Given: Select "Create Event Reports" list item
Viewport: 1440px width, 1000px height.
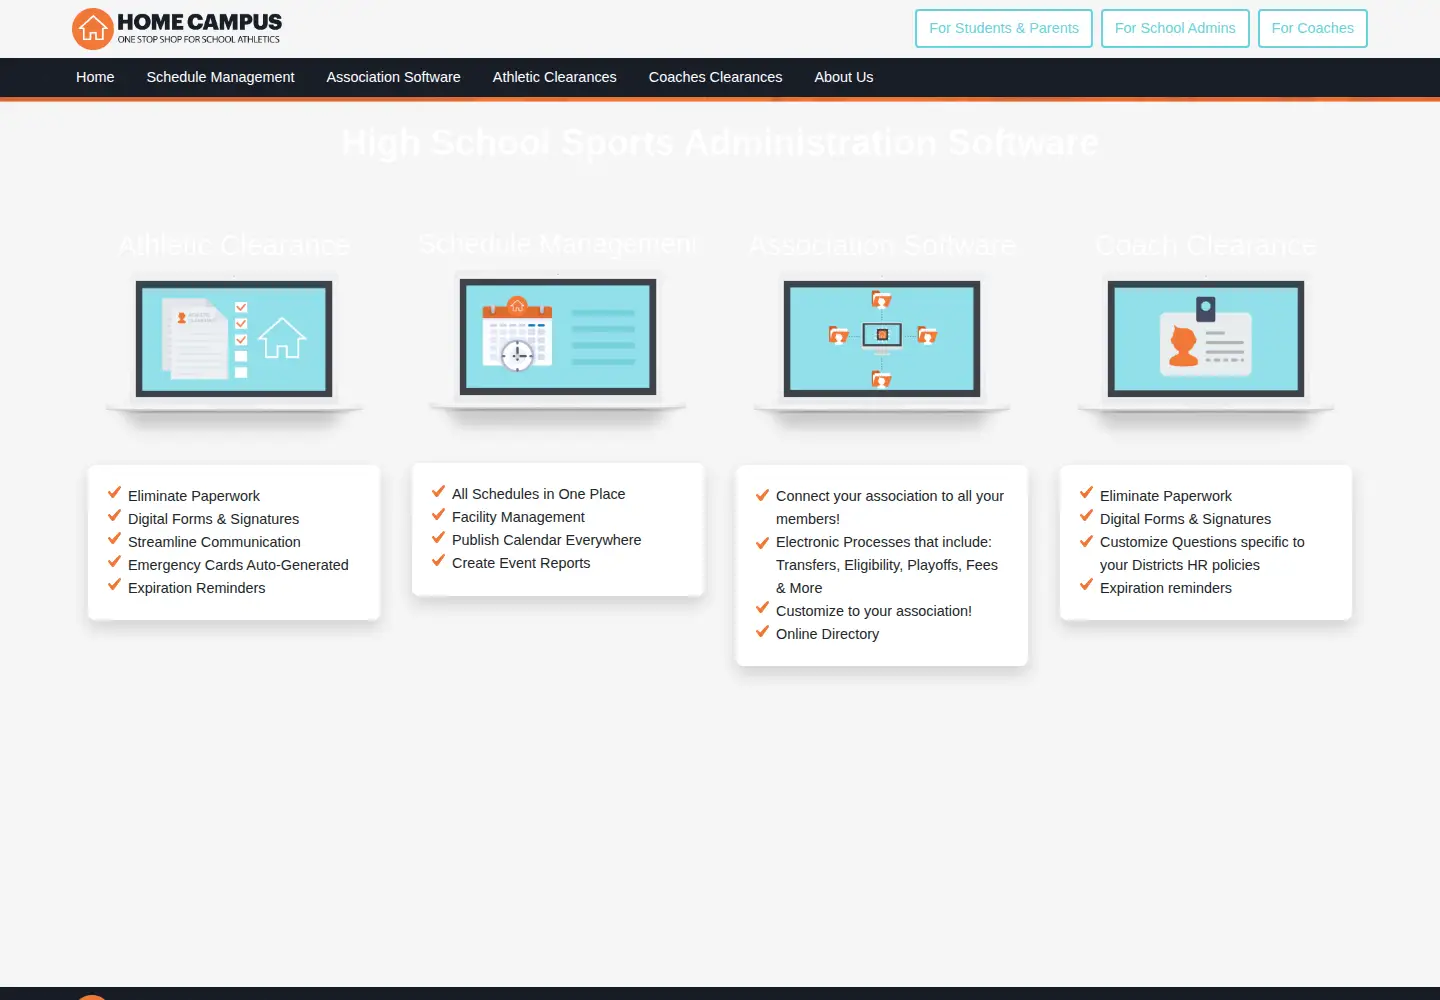Looking at the screenshot, I should click(521, 563).
